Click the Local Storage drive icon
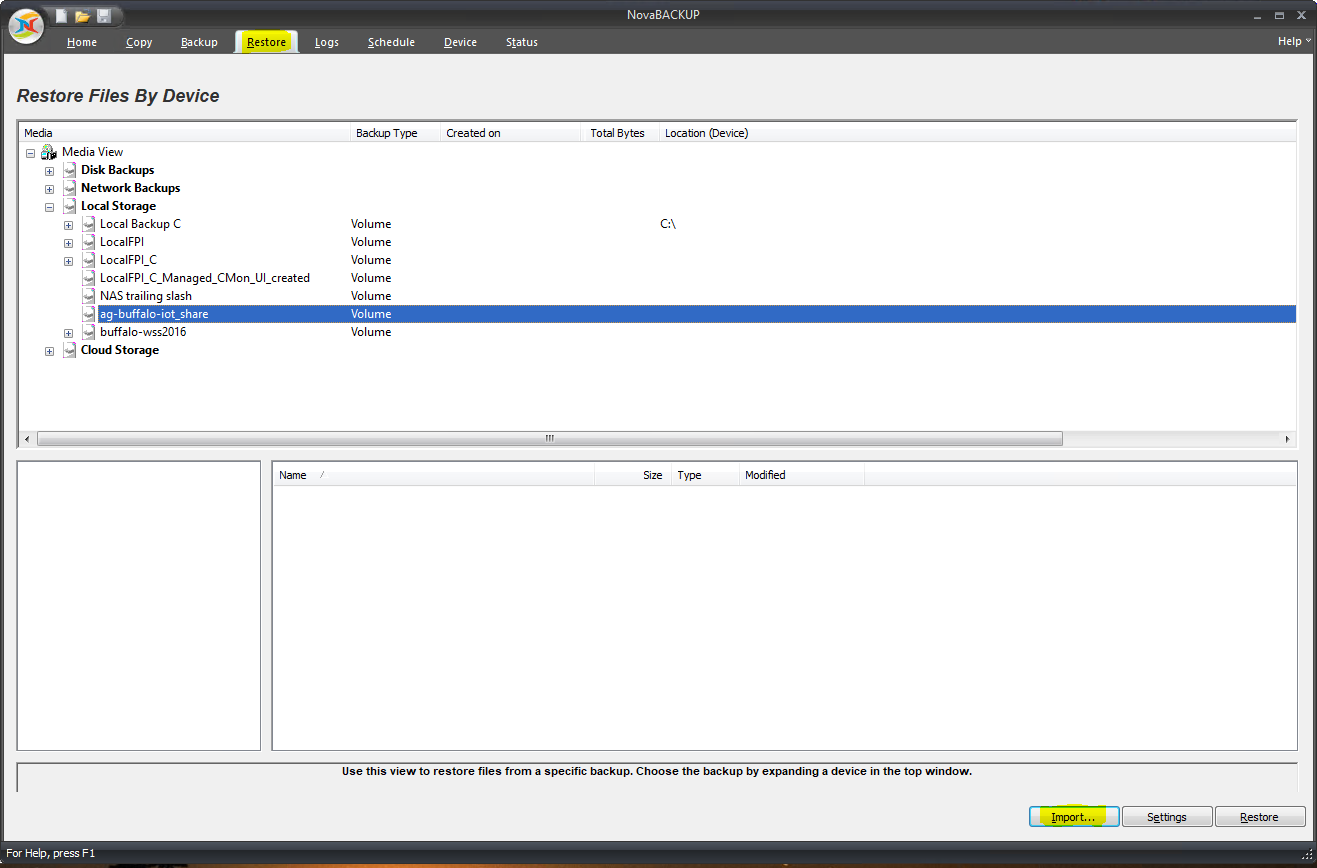 (69, 206)
